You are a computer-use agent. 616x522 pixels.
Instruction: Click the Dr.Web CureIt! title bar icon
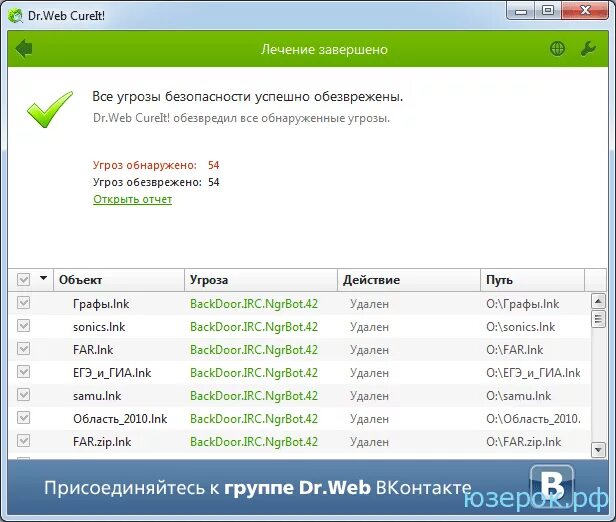click(x=15, y=16)
